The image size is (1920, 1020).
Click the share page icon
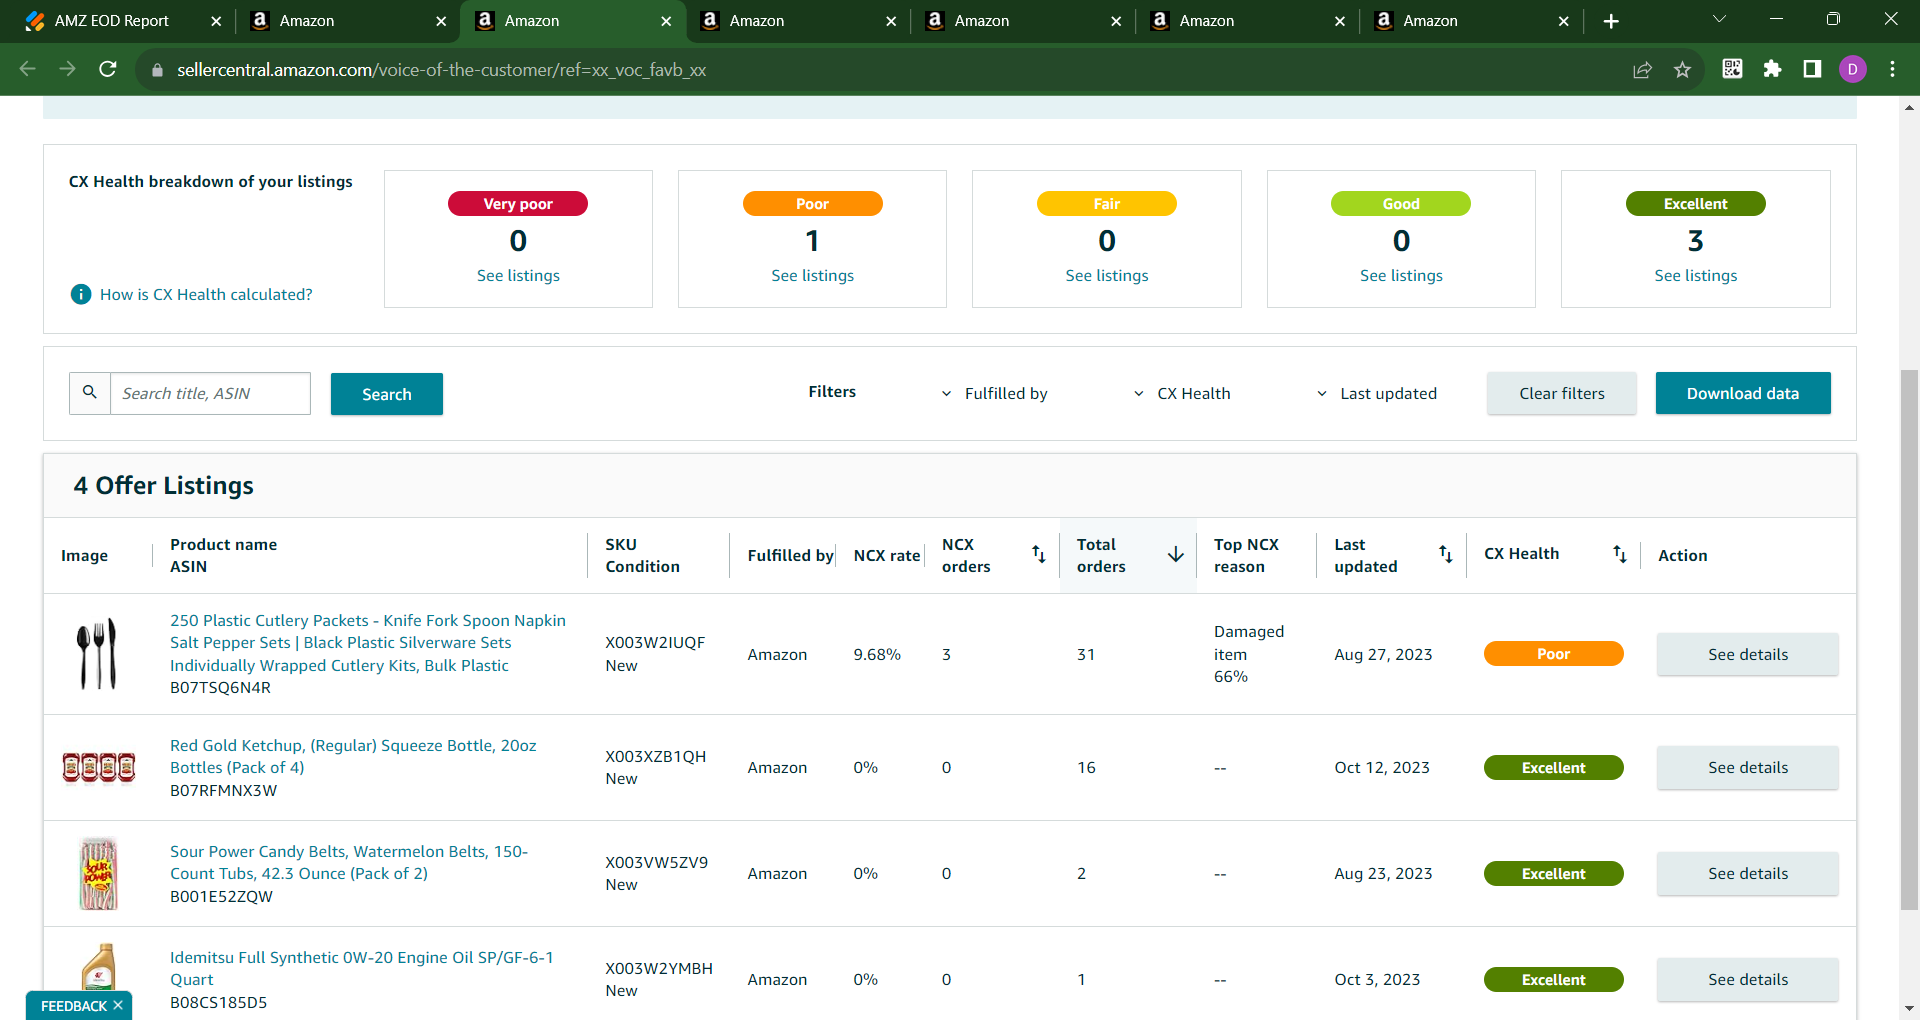1642,69
